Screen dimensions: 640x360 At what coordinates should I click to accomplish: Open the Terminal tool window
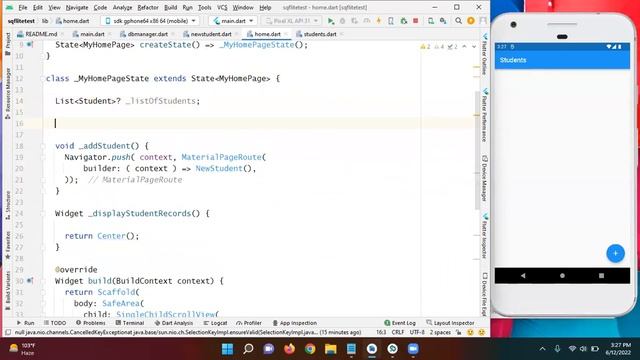coord(130,323)
